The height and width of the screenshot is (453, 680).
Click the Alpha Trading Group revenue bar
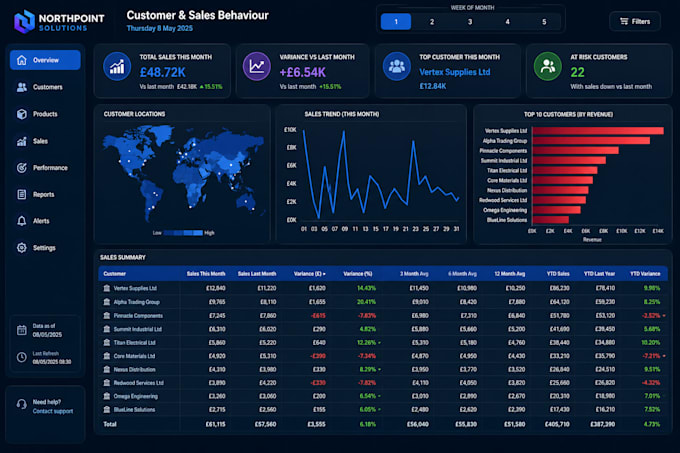(591, 141)
